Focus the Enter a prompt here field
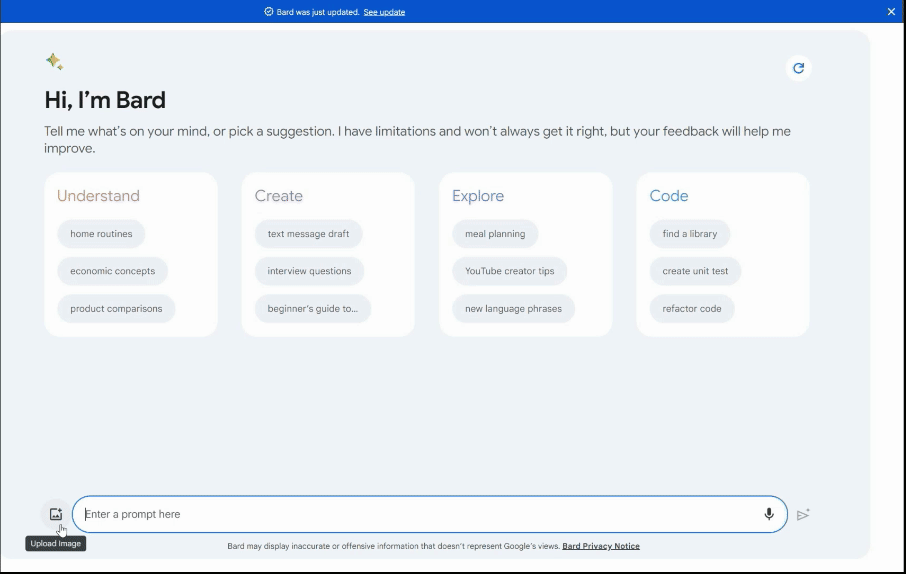 [430, 514]
